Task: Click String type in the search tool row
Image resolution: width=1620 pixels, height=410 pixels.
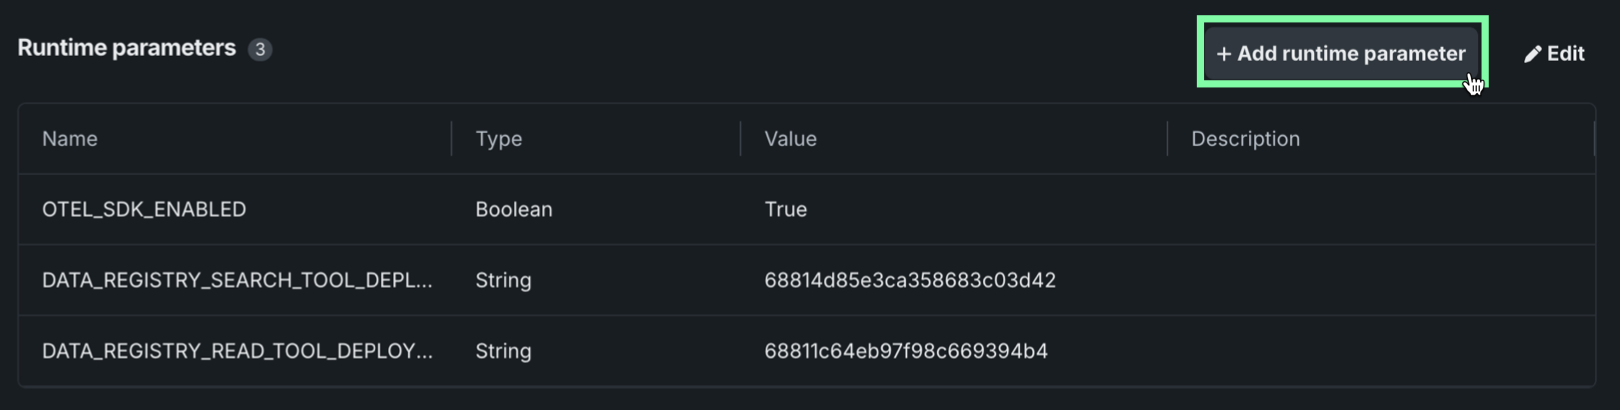Action: pyautogui.click(x=503, y=280)
